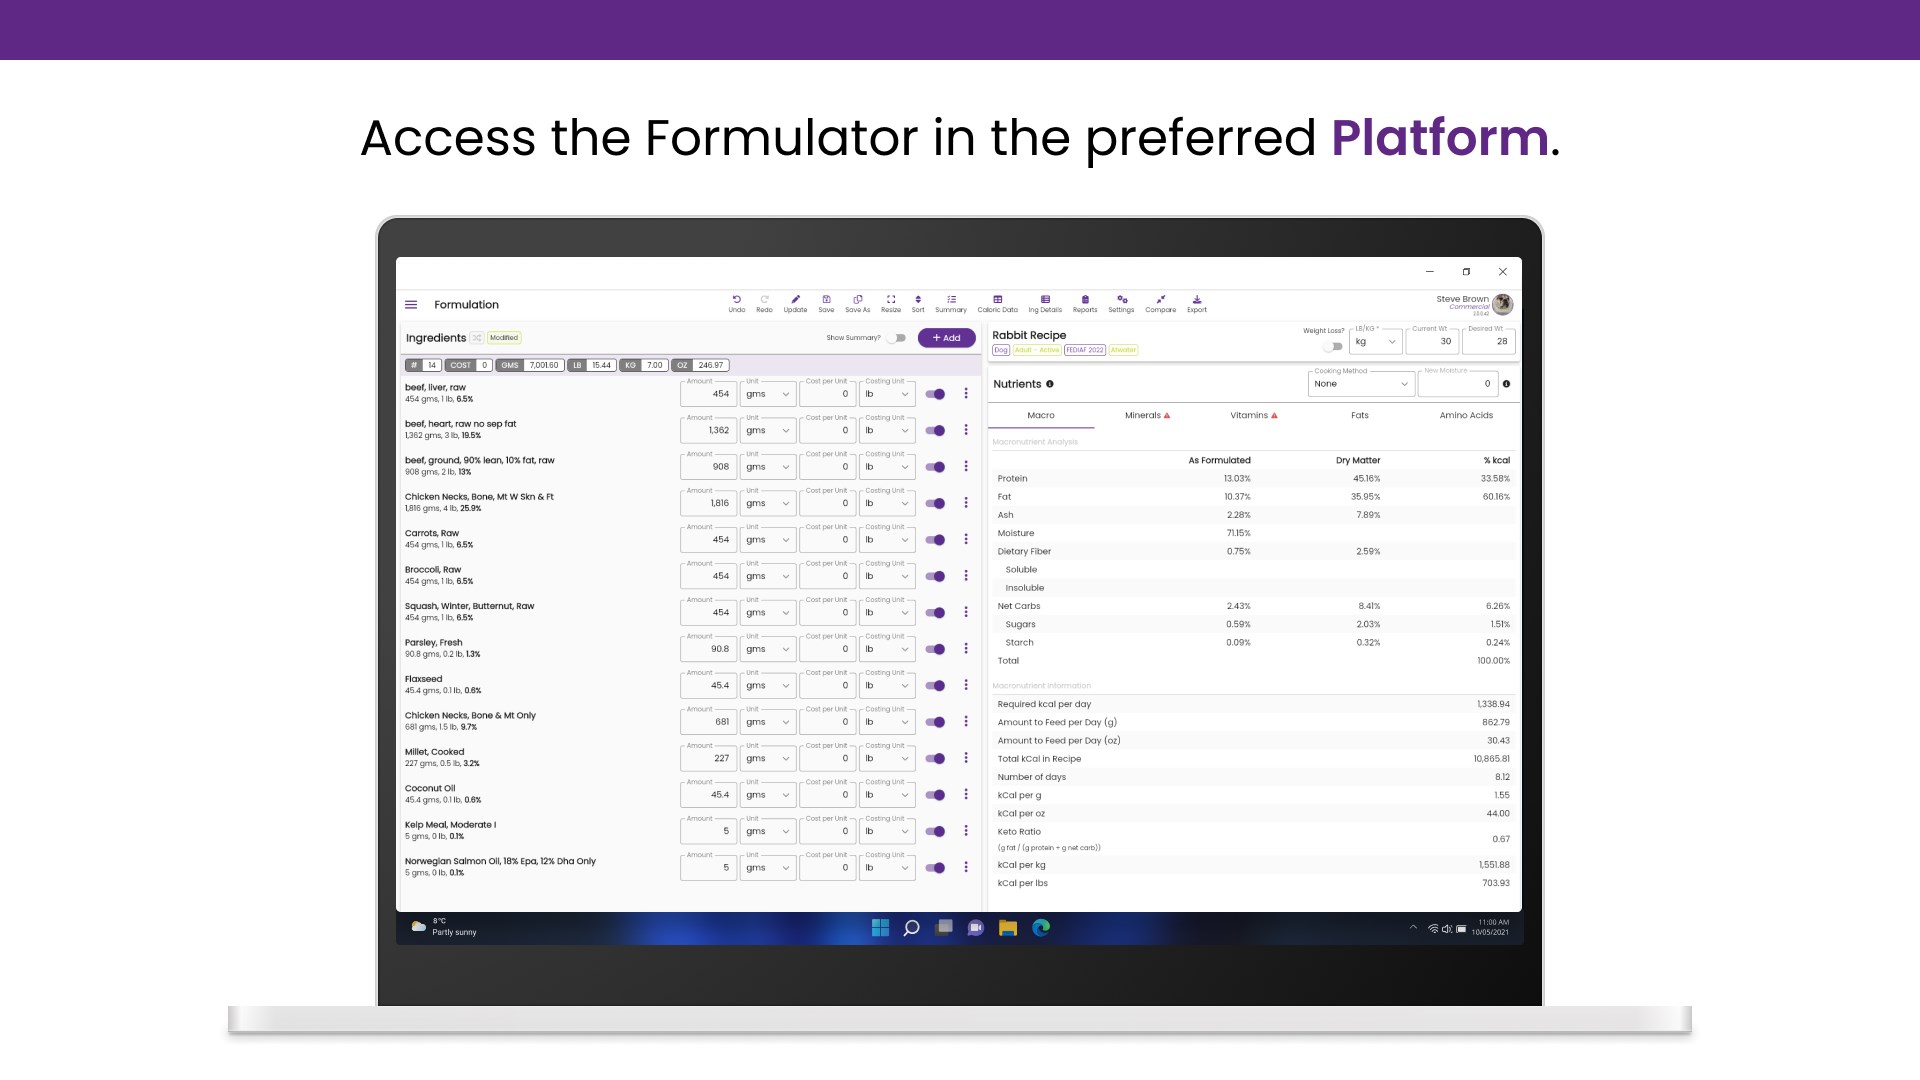
Task: Click the Current Wt input field
Action: click(x=1431, y=342)
